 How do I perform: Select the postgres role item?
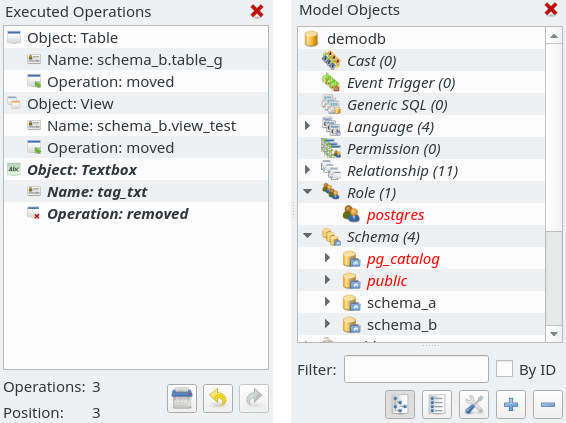(395, 215)
